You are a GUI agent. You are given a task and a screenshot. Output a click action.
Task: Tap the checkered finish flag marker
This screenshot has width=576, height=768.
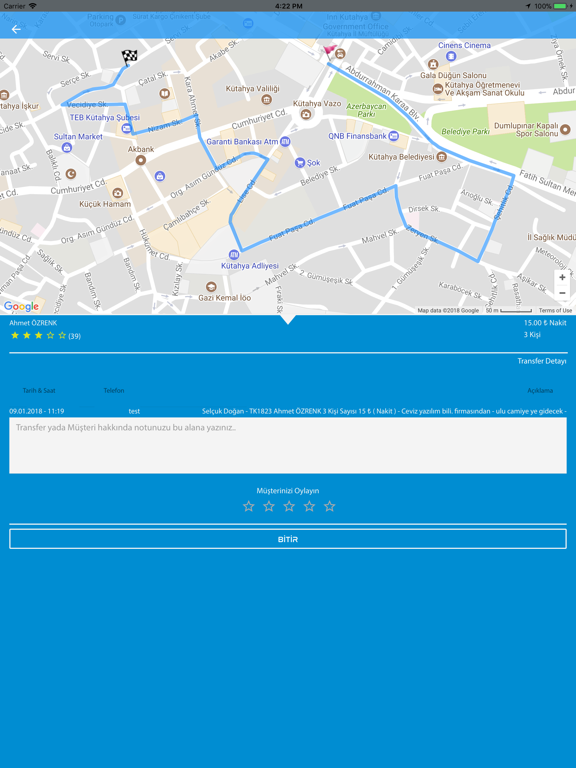(129, 57)
